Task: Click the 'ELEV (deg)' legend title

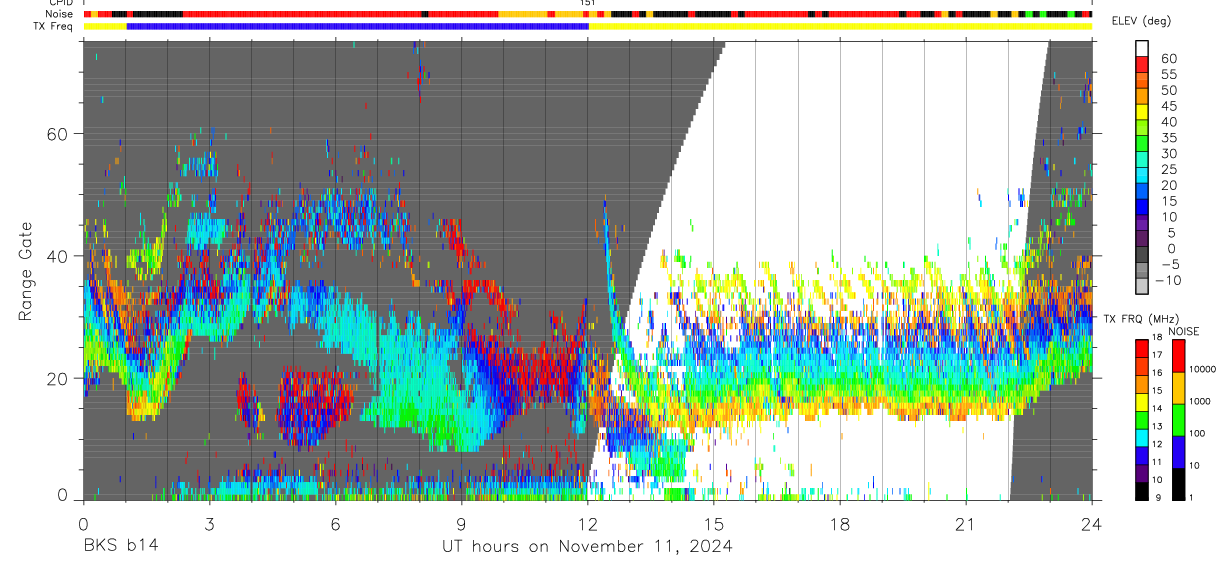Action: [x=1142, y=22]
